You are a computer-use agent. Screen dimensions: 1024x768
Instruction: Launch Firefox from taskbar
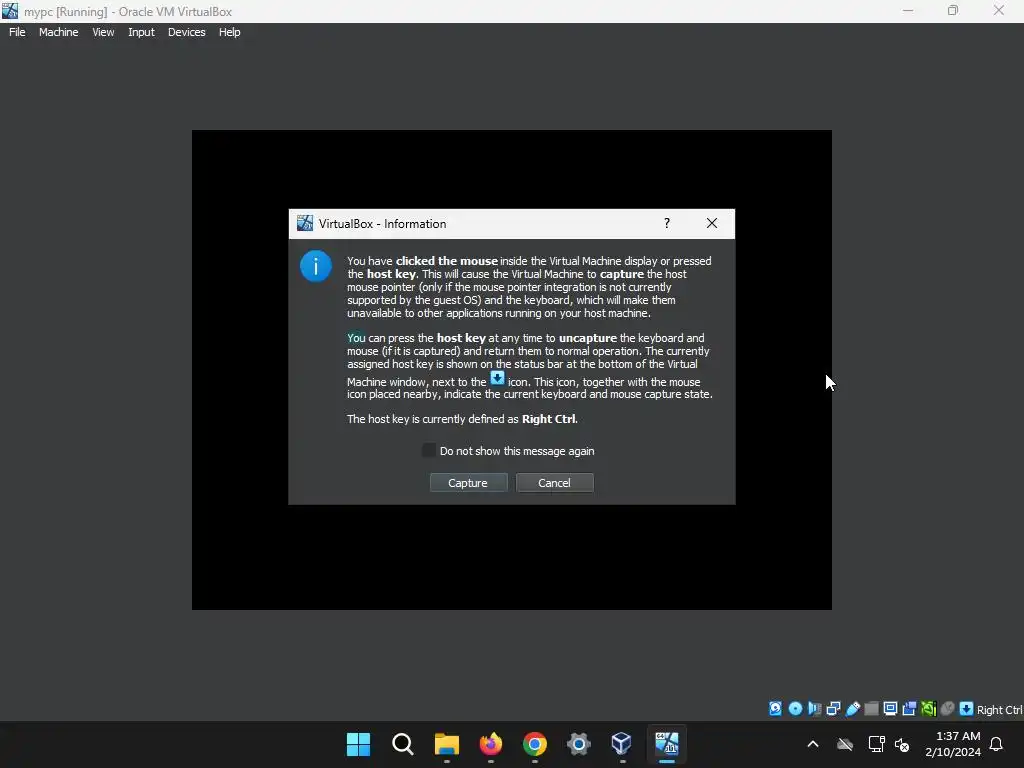[x=490, y=744]
